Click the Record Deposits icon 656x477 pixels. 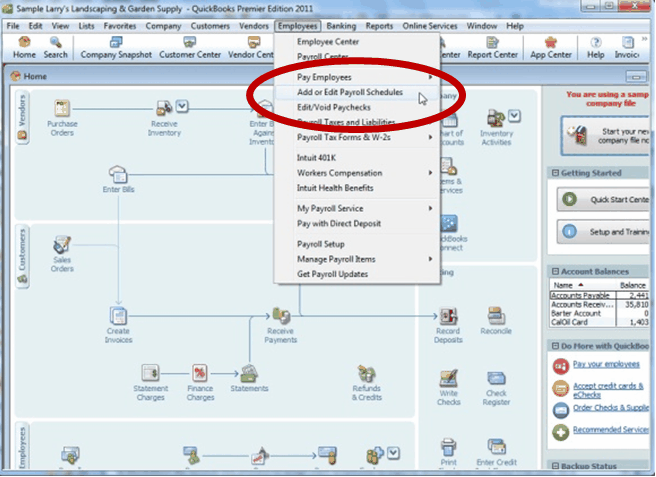click(449, 318)
